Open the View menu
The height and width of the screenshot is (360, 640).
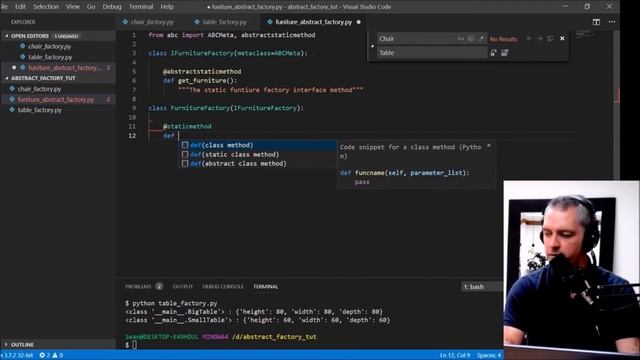pyautogui.click(x=73, y=7)
